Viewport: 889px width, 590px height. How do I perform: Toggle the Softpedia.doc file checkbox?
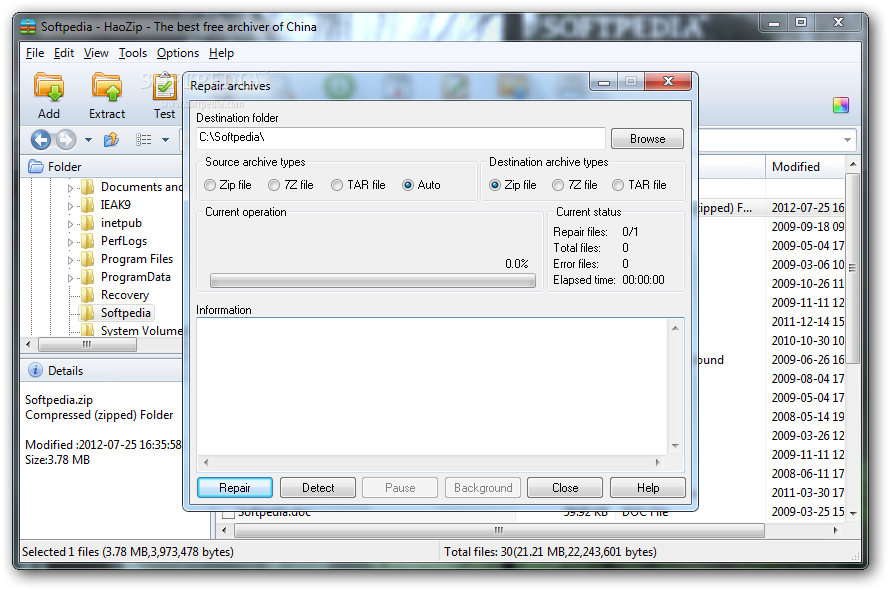pyautogui.click(x=228, y=515)
